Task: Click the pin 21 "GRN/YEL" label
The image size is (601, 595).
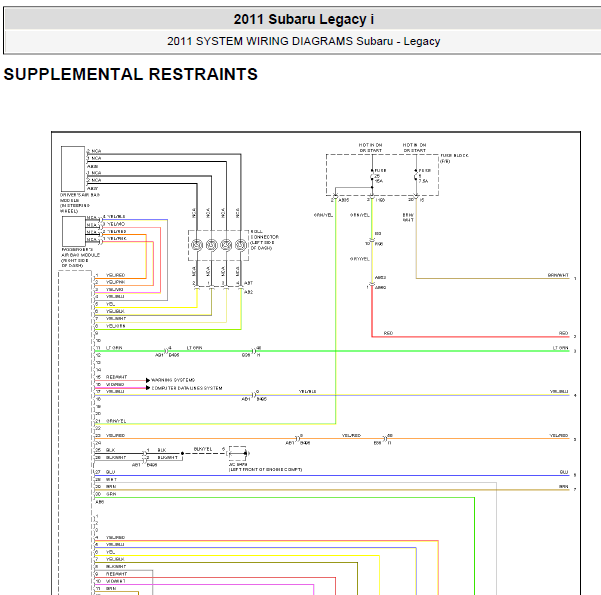Action: click(x=116, y=421)
